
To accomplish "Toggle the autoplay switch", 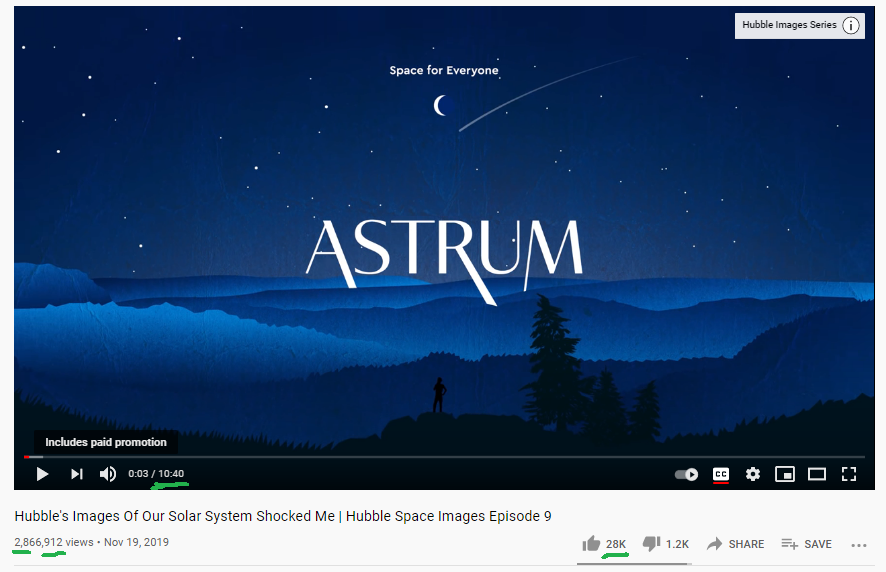I will pyautogui.click(x=687, y=474).
